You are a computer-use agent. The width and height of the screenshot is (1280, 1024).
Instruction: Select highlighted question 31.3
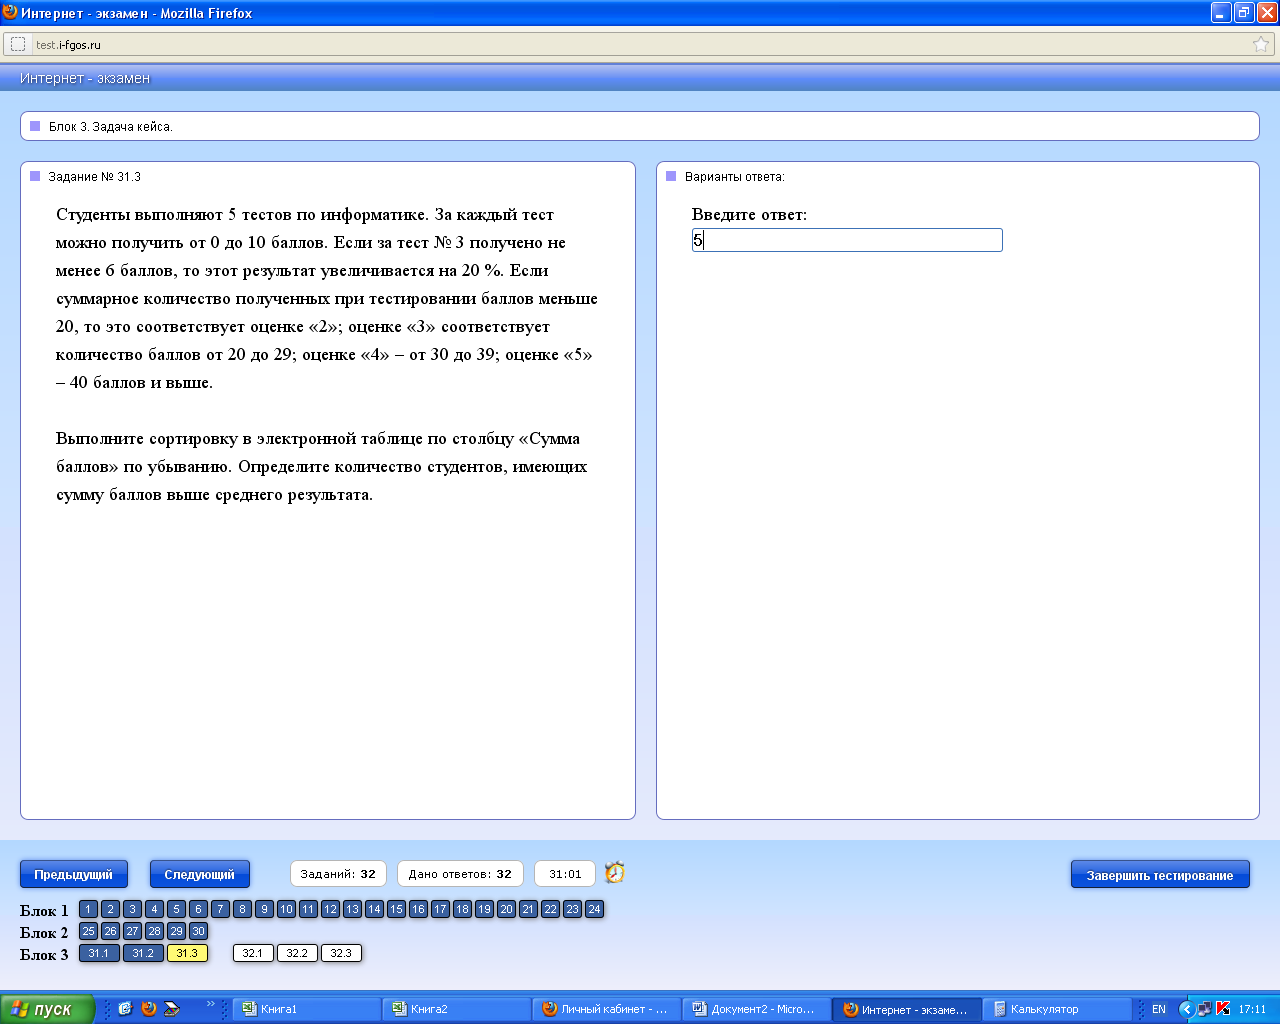pyautogui.click(x=187, y=953)
